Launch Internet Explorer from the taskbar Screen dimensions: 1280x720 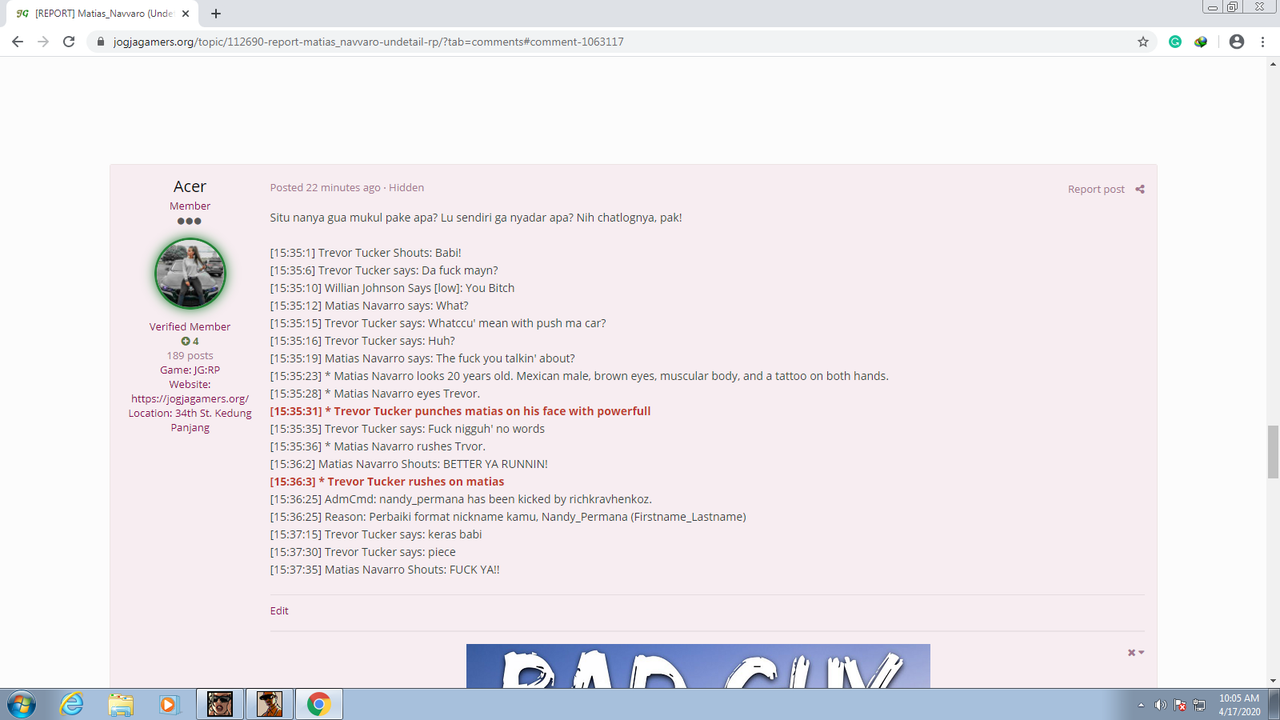point(71,704)
